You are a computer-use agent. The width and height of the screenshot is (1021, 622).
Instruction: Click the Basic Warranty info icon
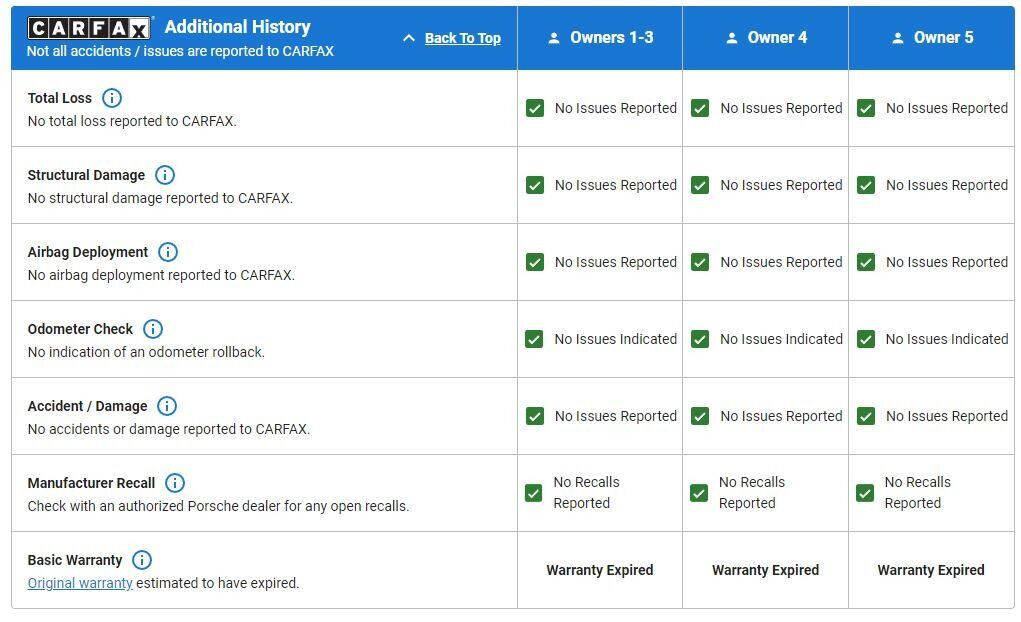(x=142, y=560)
